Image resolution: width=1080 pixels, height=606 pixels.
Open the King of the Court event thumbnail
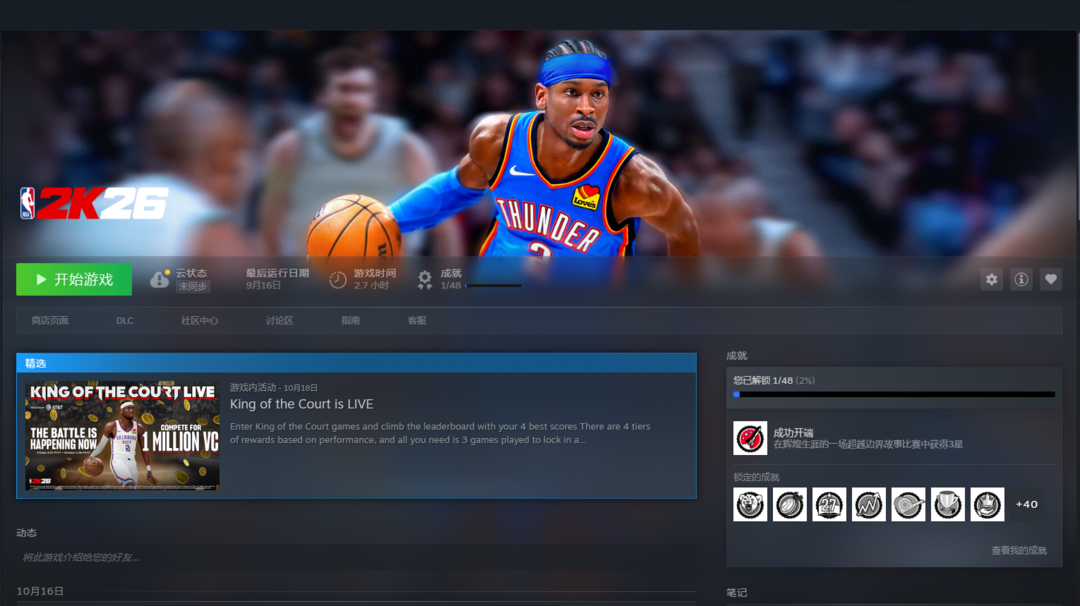122,435
